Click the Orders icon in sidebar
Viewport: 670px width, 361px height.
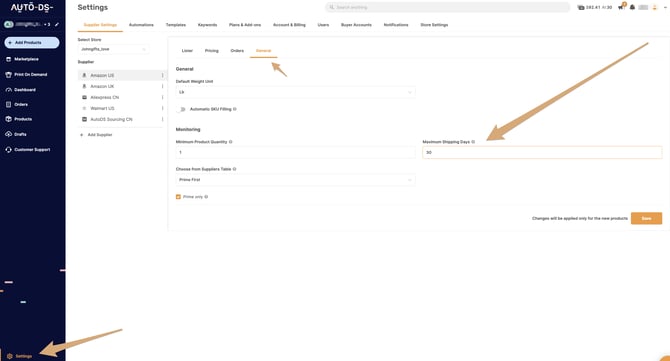9,104
